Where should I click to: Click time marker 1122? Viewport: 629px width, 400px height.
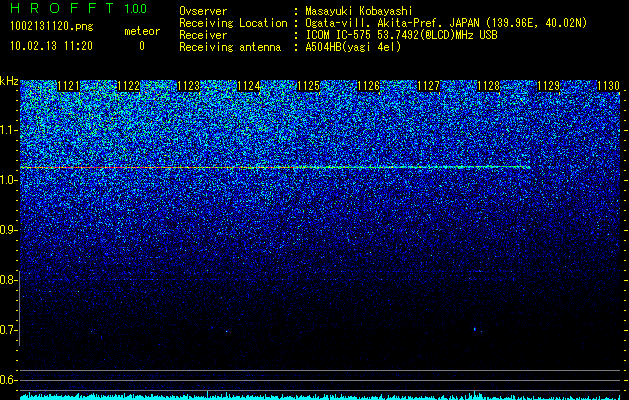coord(128,86)
